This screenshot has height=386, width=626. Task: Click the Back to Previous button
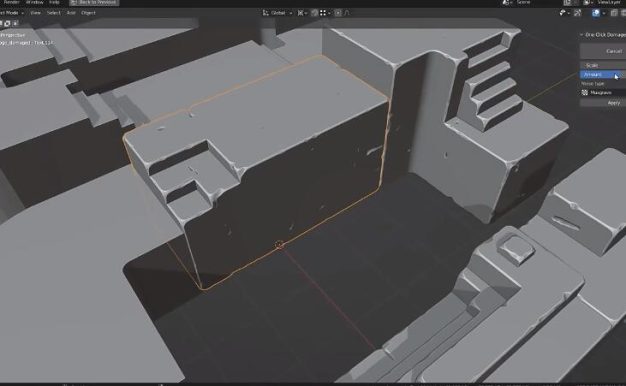tap(94, 2)
